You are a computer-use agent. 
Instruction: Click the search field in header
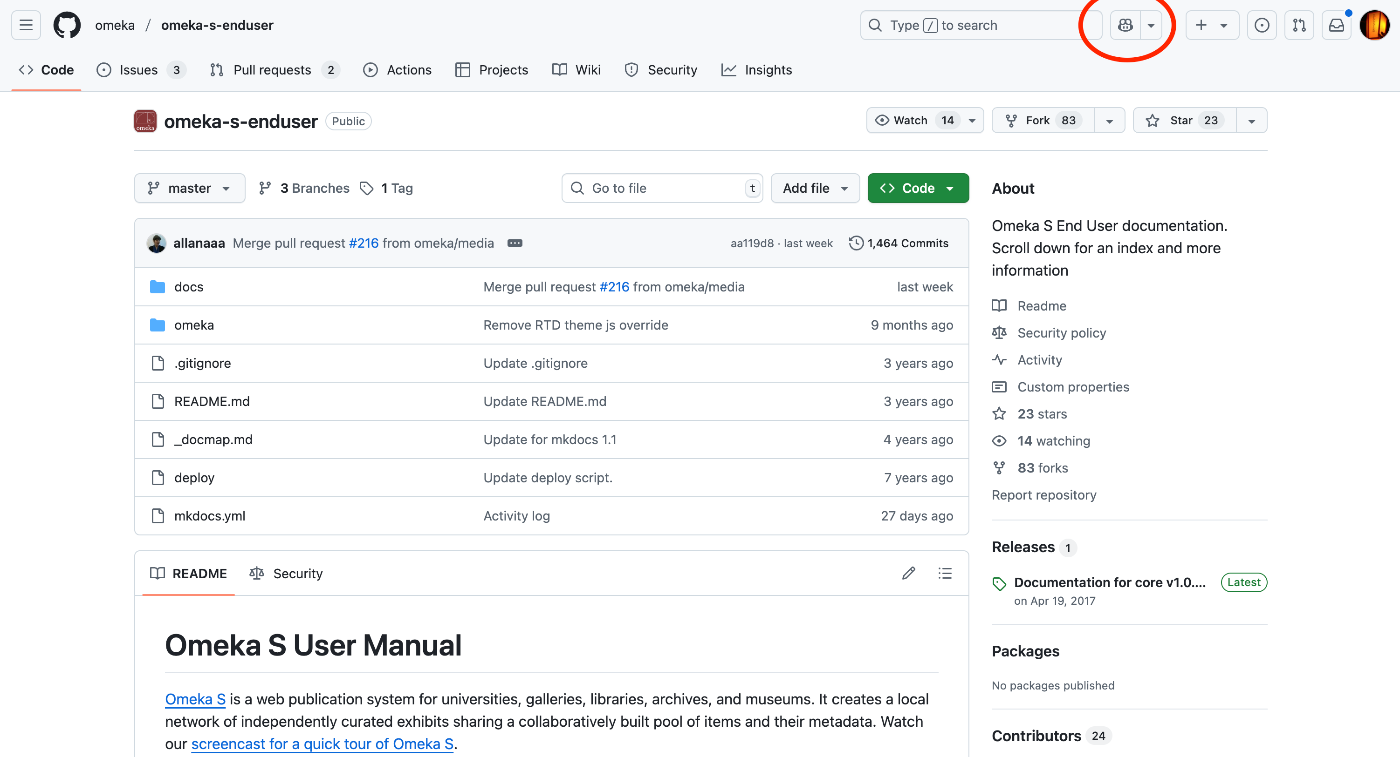coord(980,25)
